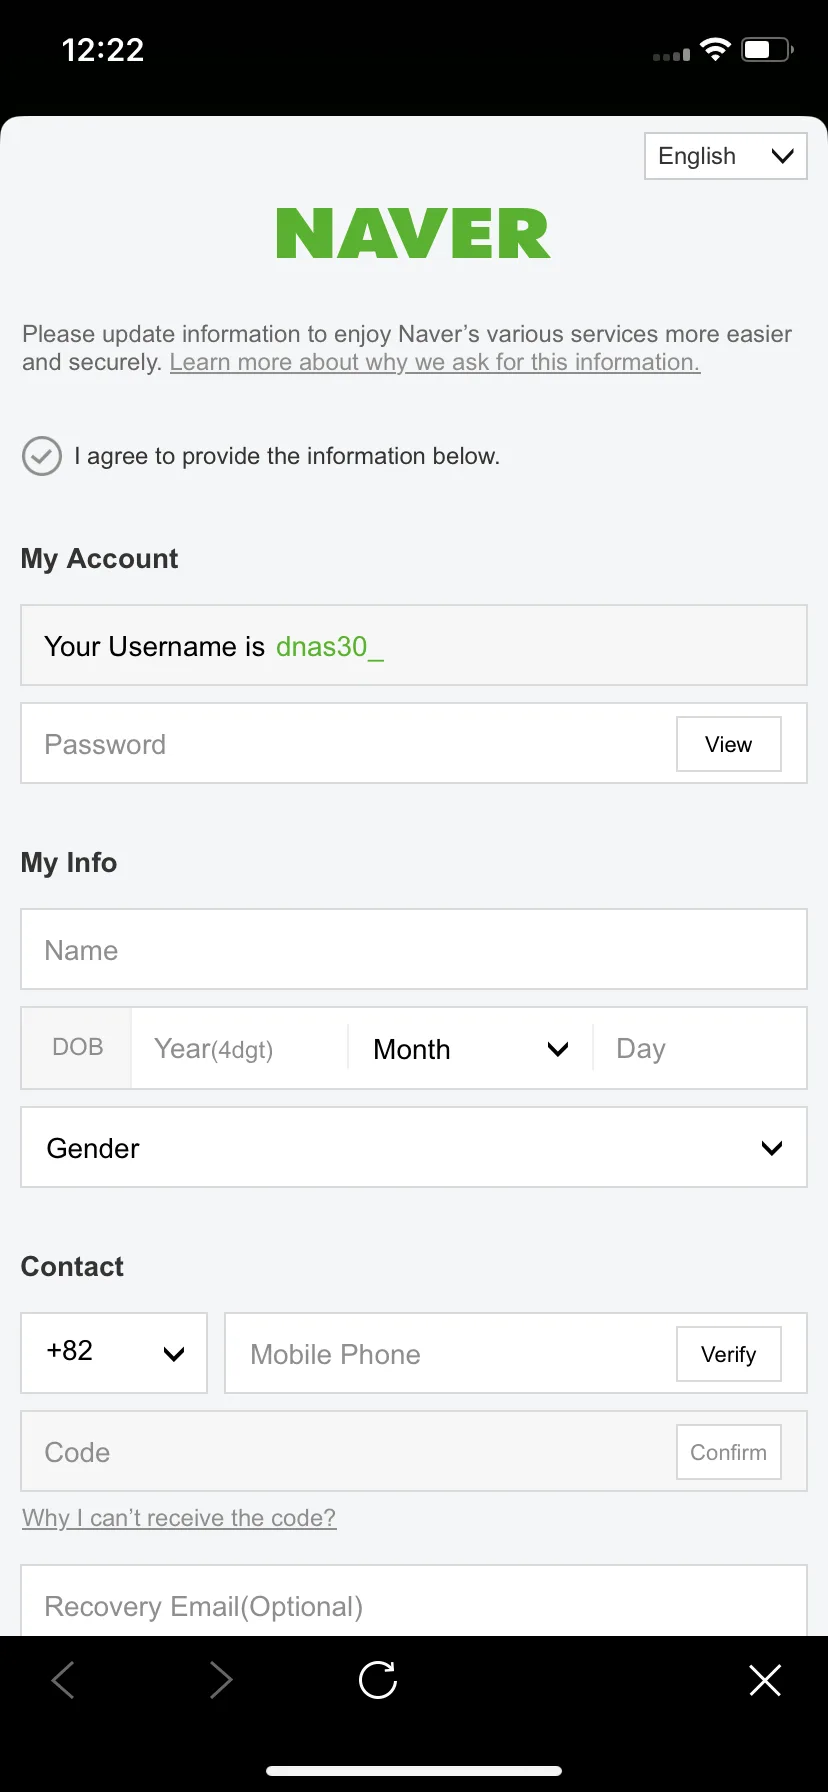
Task: Focus the Name input field
Action: [414, 949]
